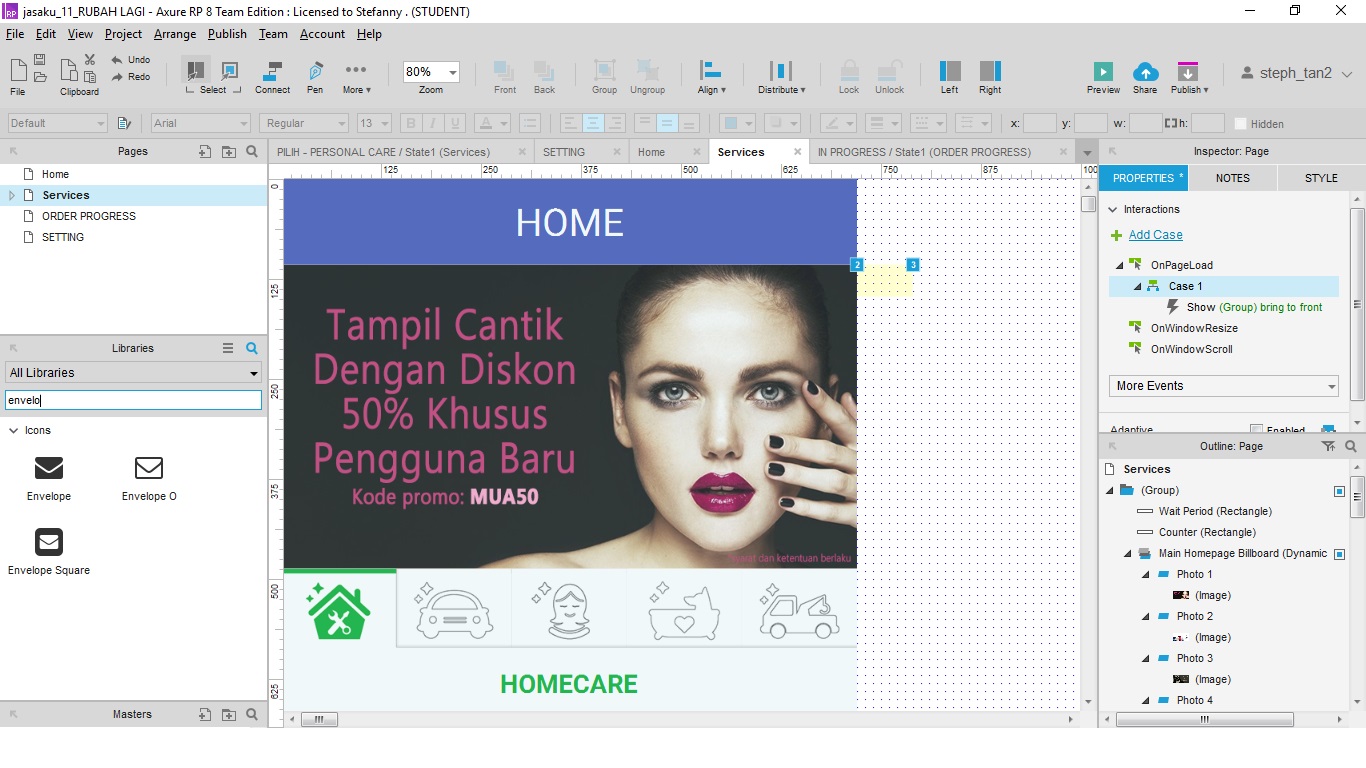Click the Share cloud icon
The image size is (1366, 768).
tap(1145, 72)
